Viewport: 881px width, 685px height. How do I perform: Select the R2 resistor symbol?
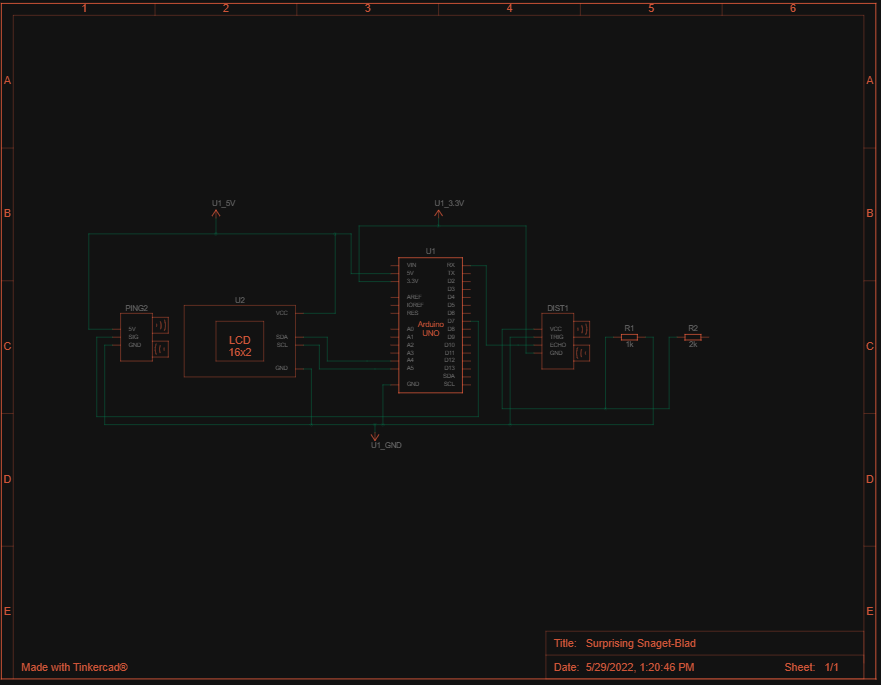[x=693, y=337]
